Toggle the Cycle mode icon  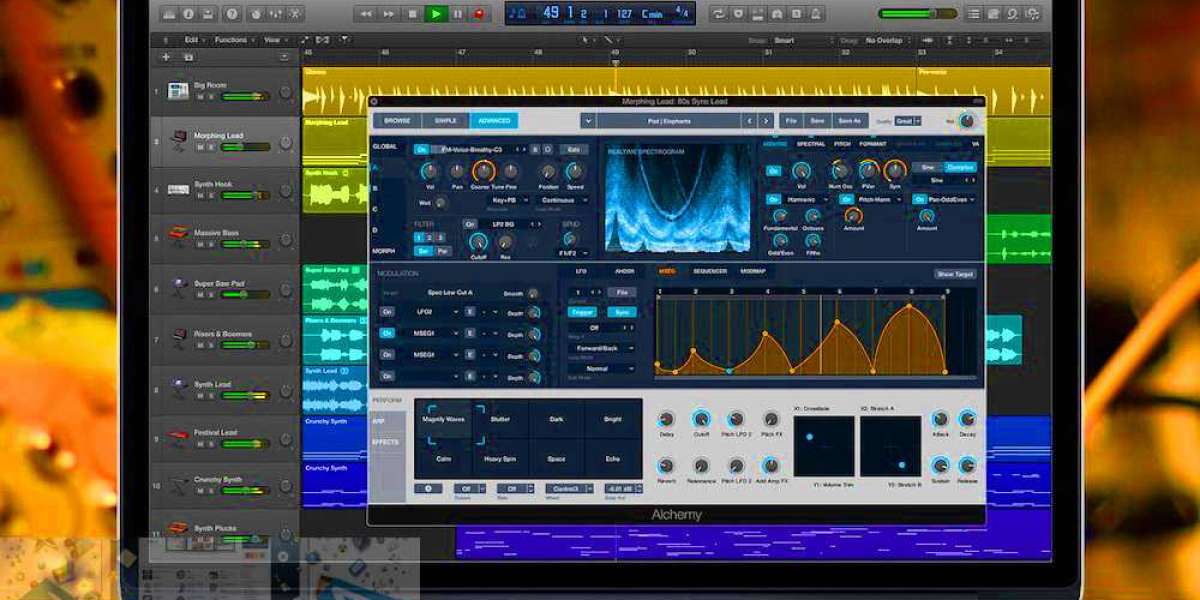pos(718,14)
